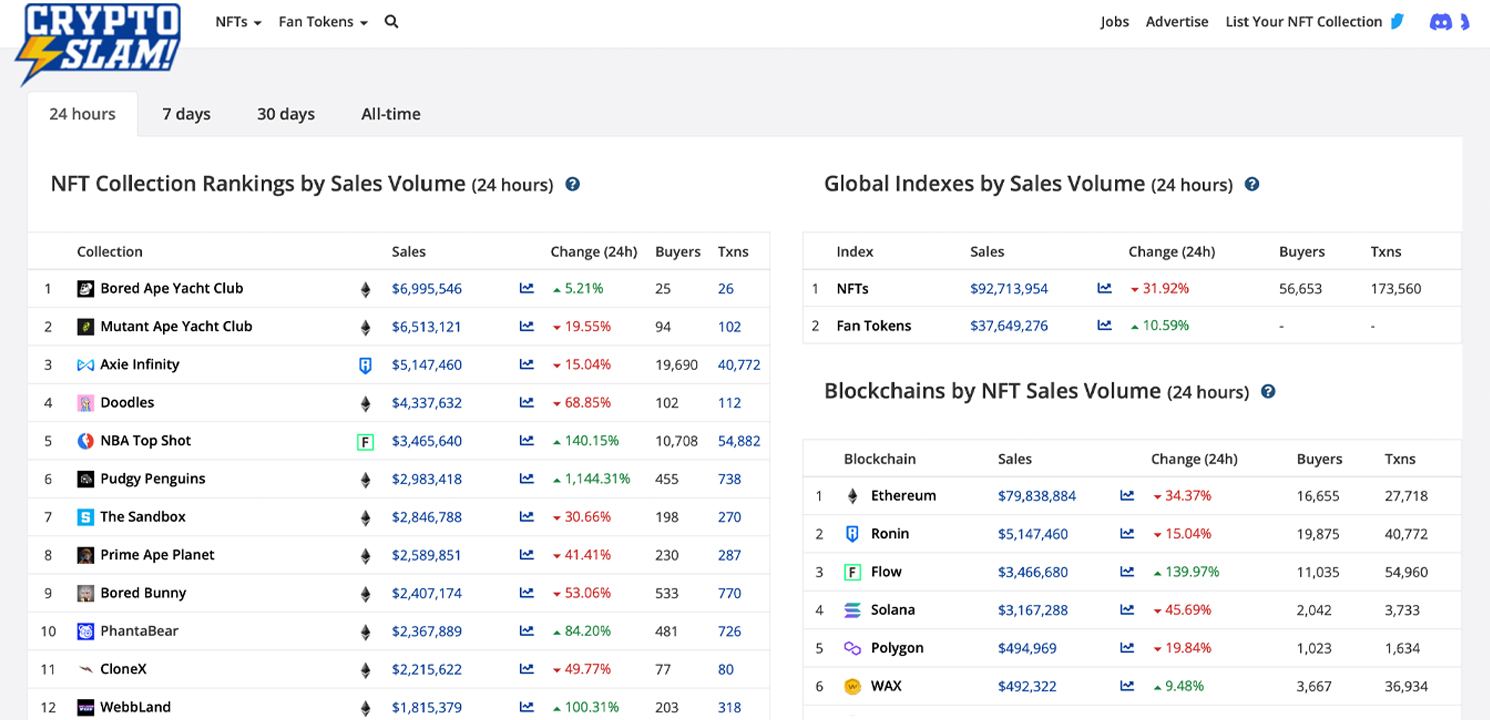Open the Twitter bird icon
This screenshot has height=720, width=1490.
tap(1398, 21)
